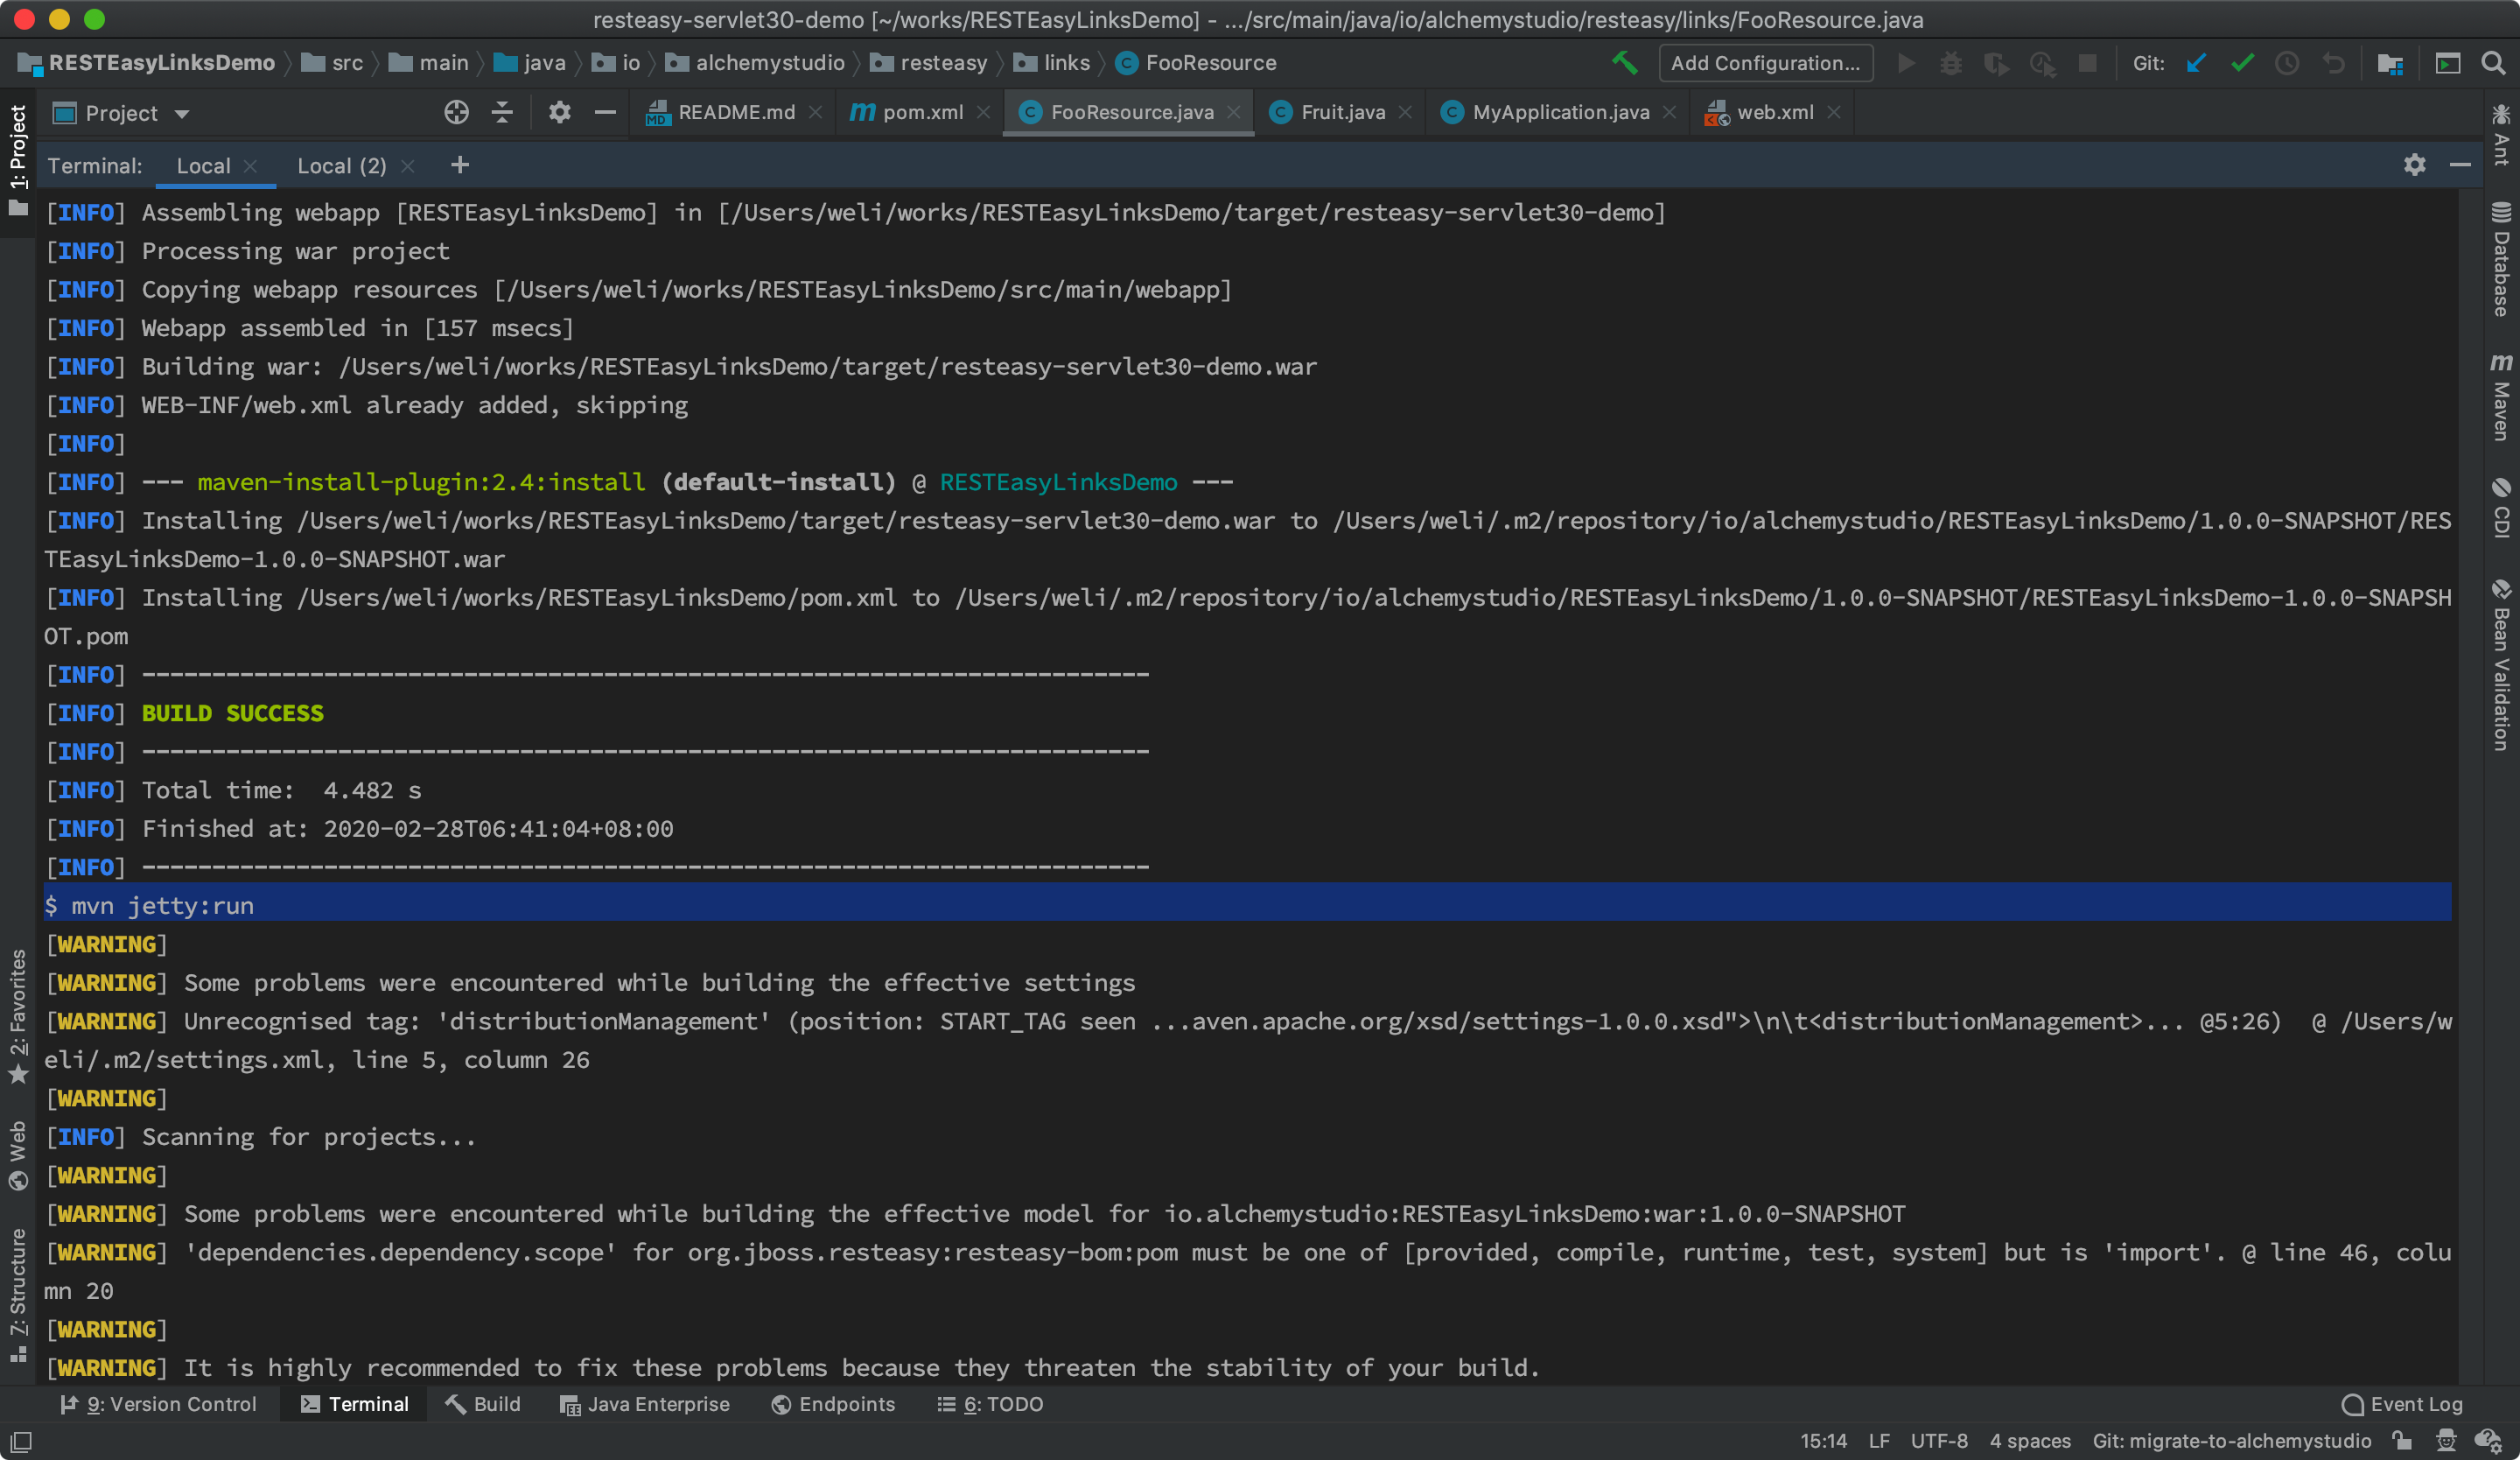Open the Git branch migrate-to-alchemystudio menu

point(2231,1440)
